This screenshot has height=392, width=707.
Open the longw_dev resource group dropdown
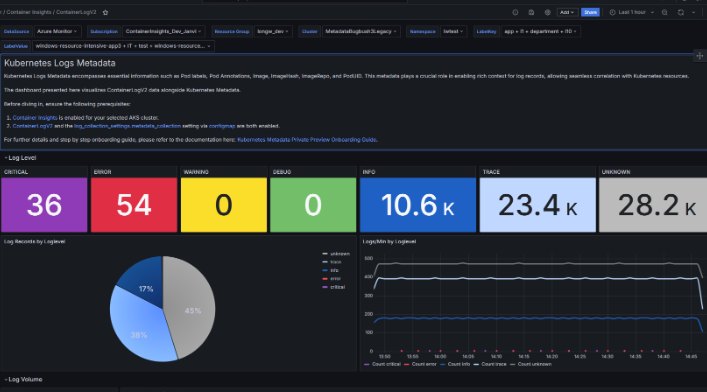(273, 32)
